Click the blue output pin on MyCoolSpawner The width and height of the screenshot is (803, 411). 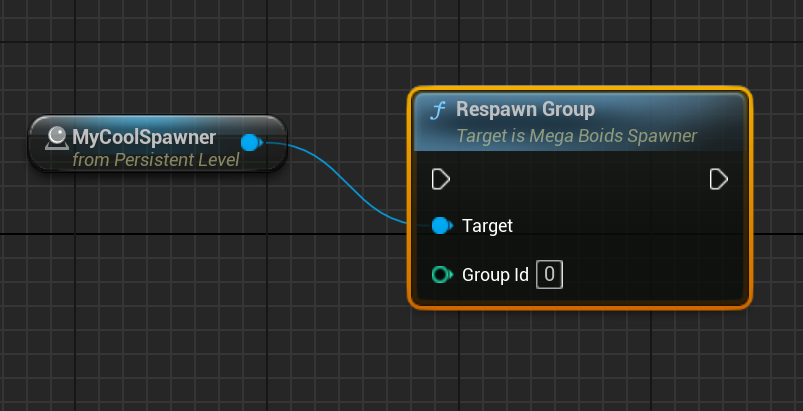point(250,143)
